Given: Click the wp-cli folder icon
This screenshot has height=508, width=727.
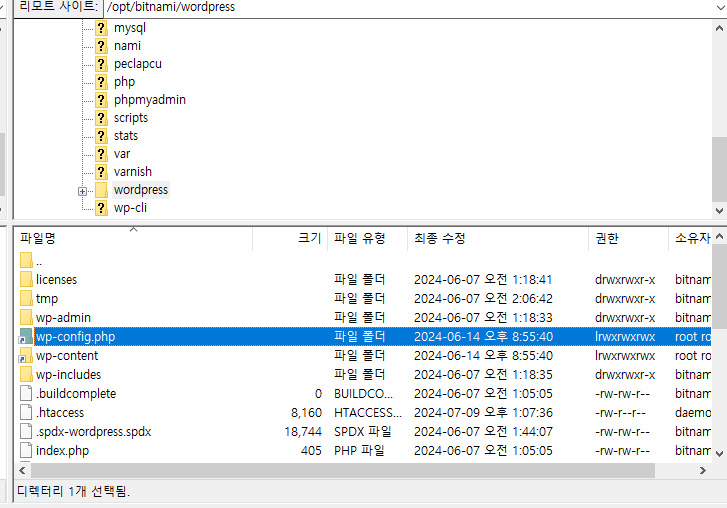Looking at the screenshot, I should pos(101,208).
